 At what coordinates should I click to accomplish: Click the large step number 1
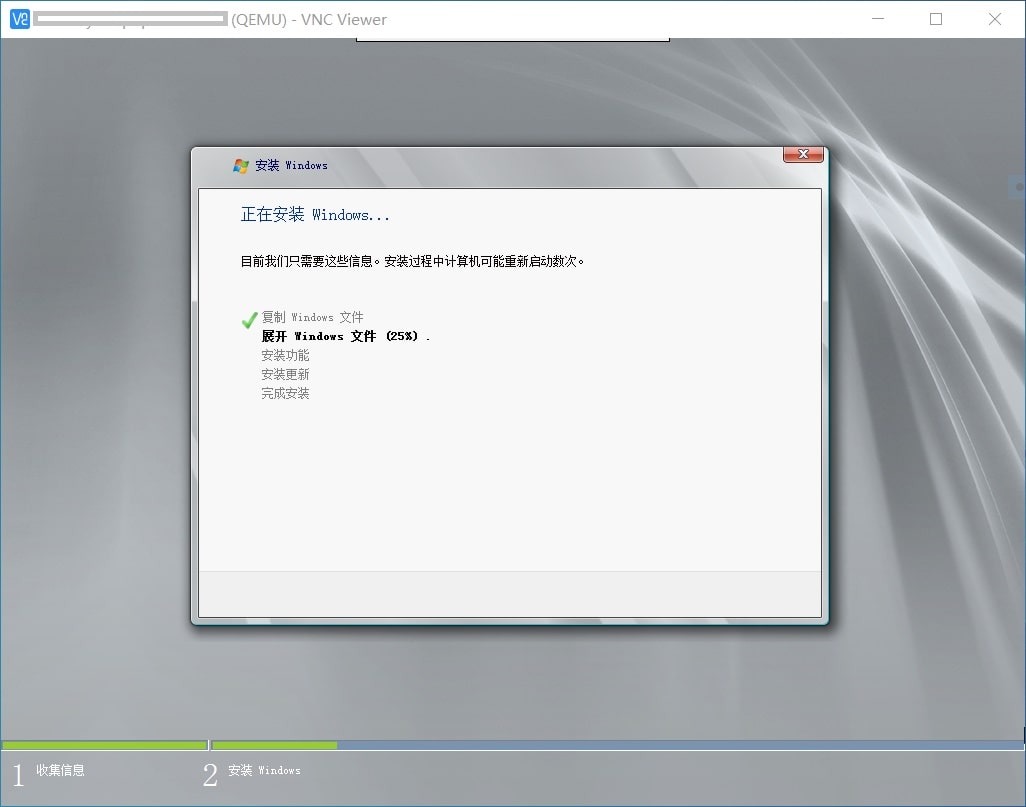[x=17, y=775]
